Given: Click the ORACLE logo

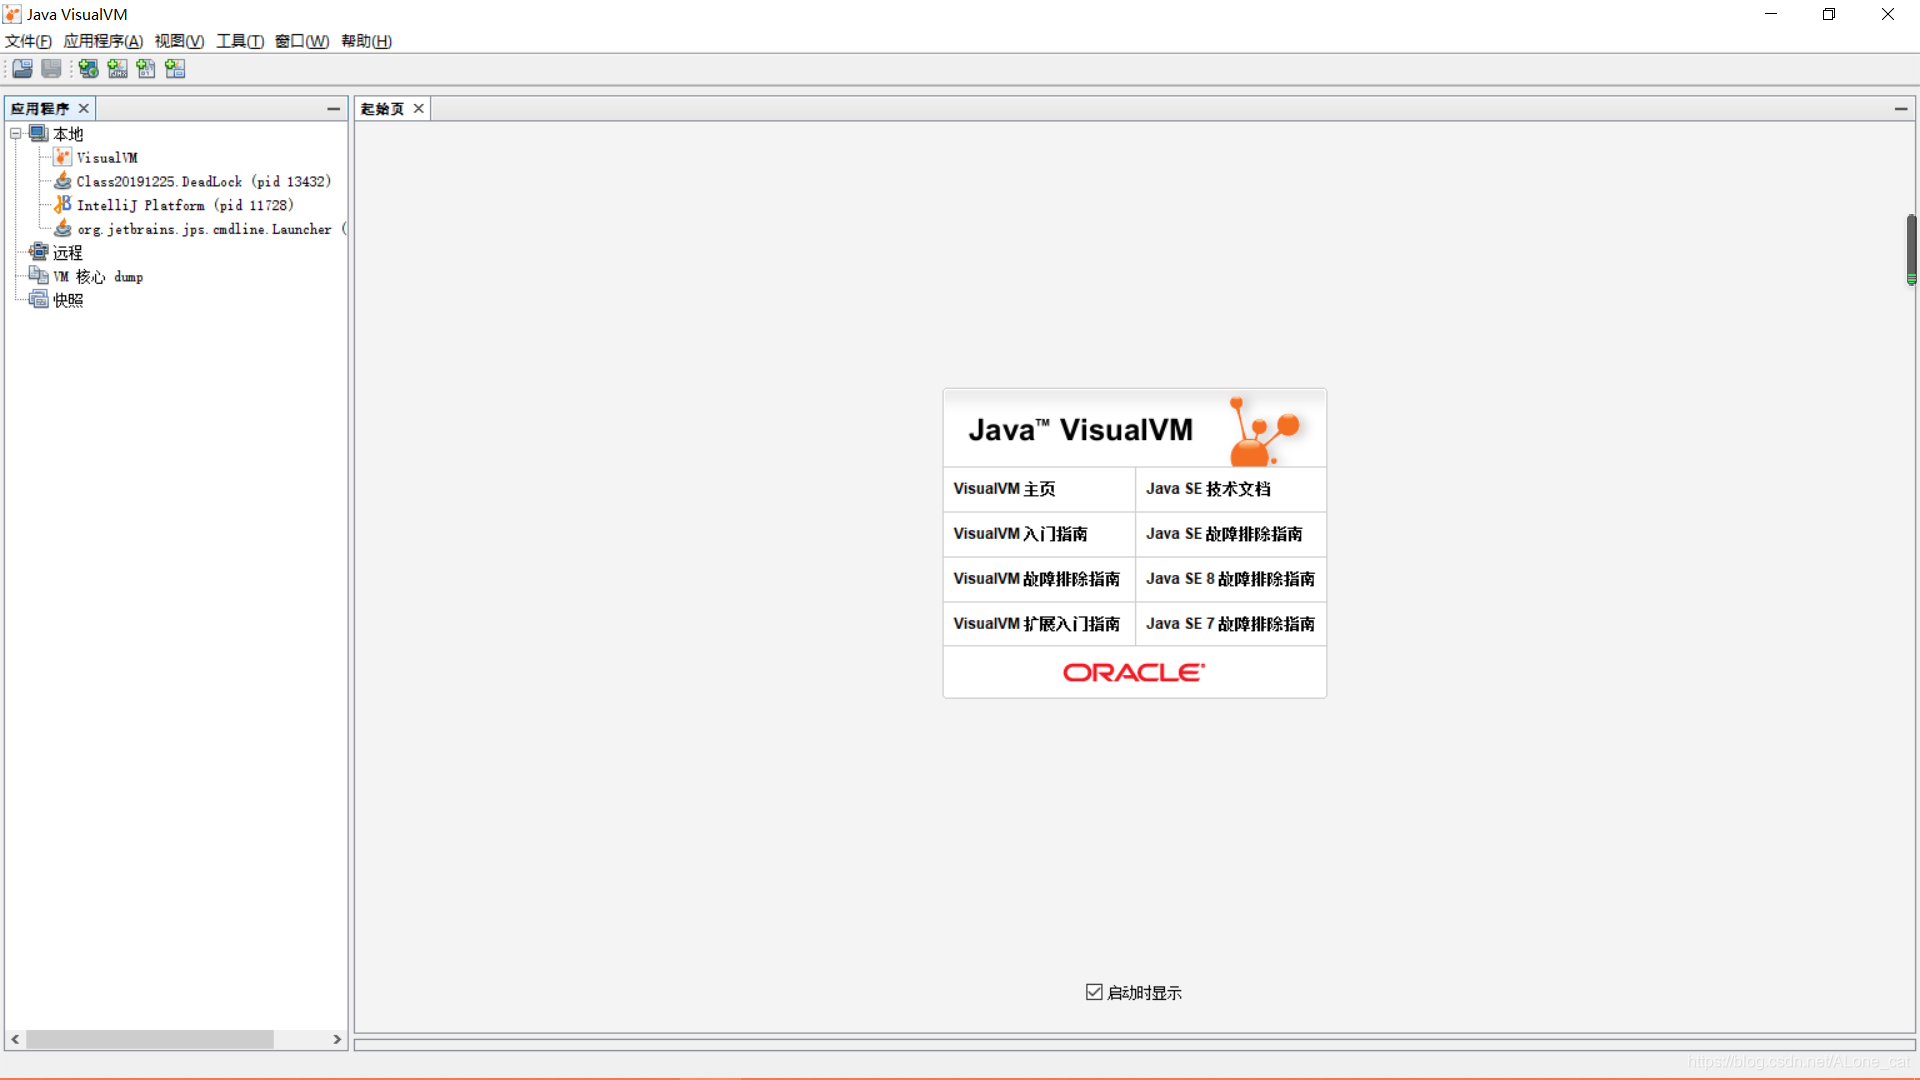Looking at the screenshot, I should click(1134, 672).
